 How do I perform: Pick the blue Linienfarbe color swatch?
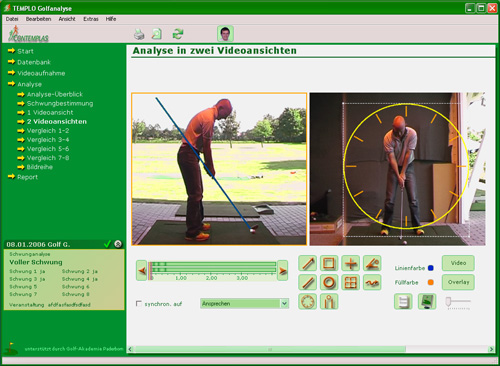[x=431, y=268]
